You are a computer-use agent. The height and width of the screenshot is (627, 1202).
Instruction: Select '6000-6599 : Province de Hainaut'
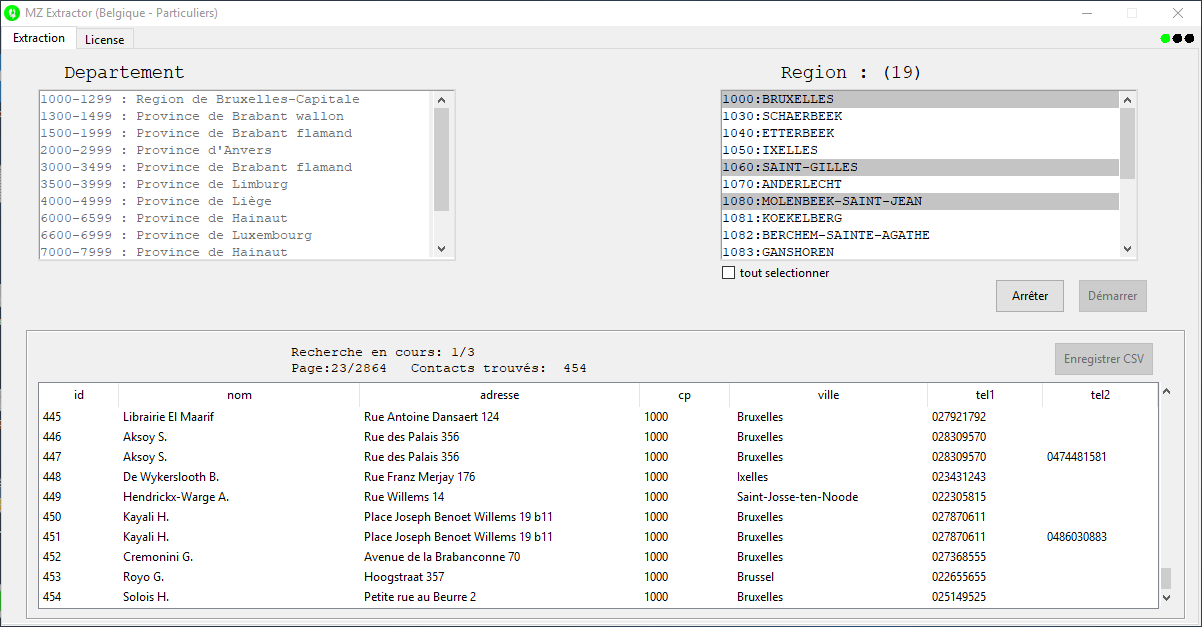point(235,218)
